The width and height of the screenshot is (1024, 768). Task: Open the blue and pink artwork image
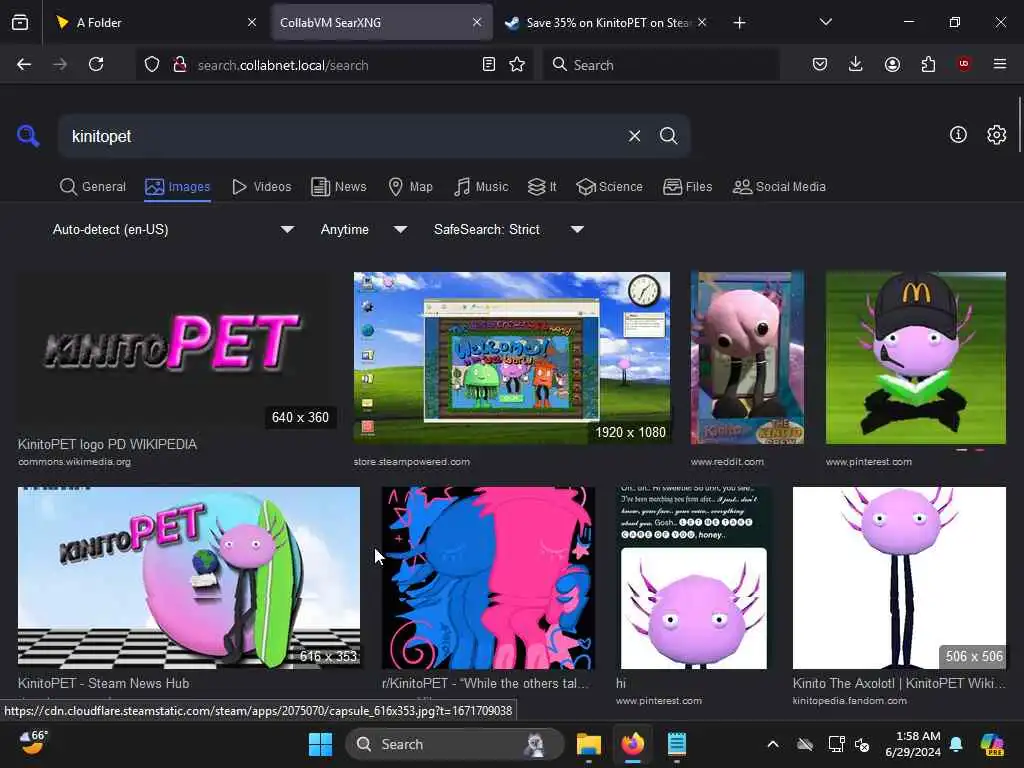point(488,577)
